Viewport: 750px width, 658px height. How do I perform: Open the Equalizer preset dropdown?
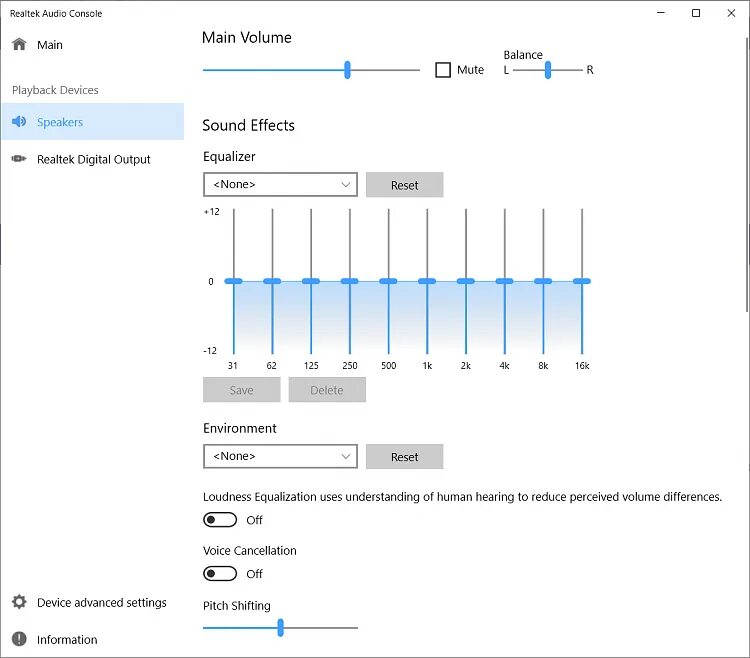pos(280,185)
